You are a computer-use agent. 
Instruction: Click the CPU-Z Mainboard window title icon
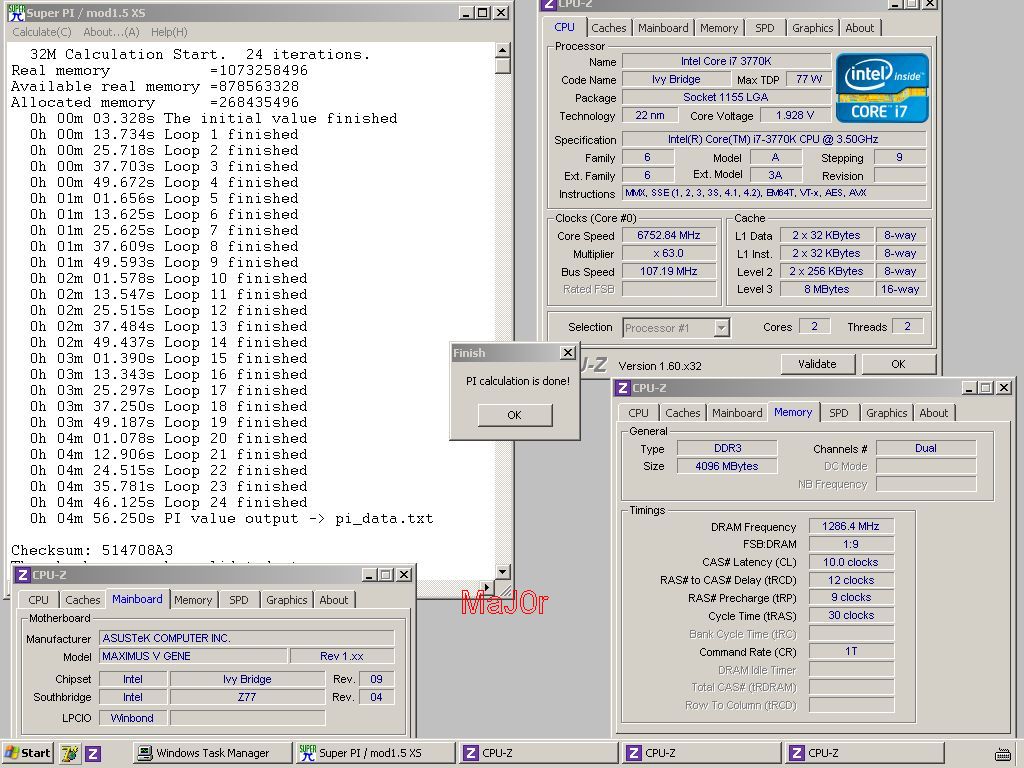pyautogui.click(x=23, y=575)
